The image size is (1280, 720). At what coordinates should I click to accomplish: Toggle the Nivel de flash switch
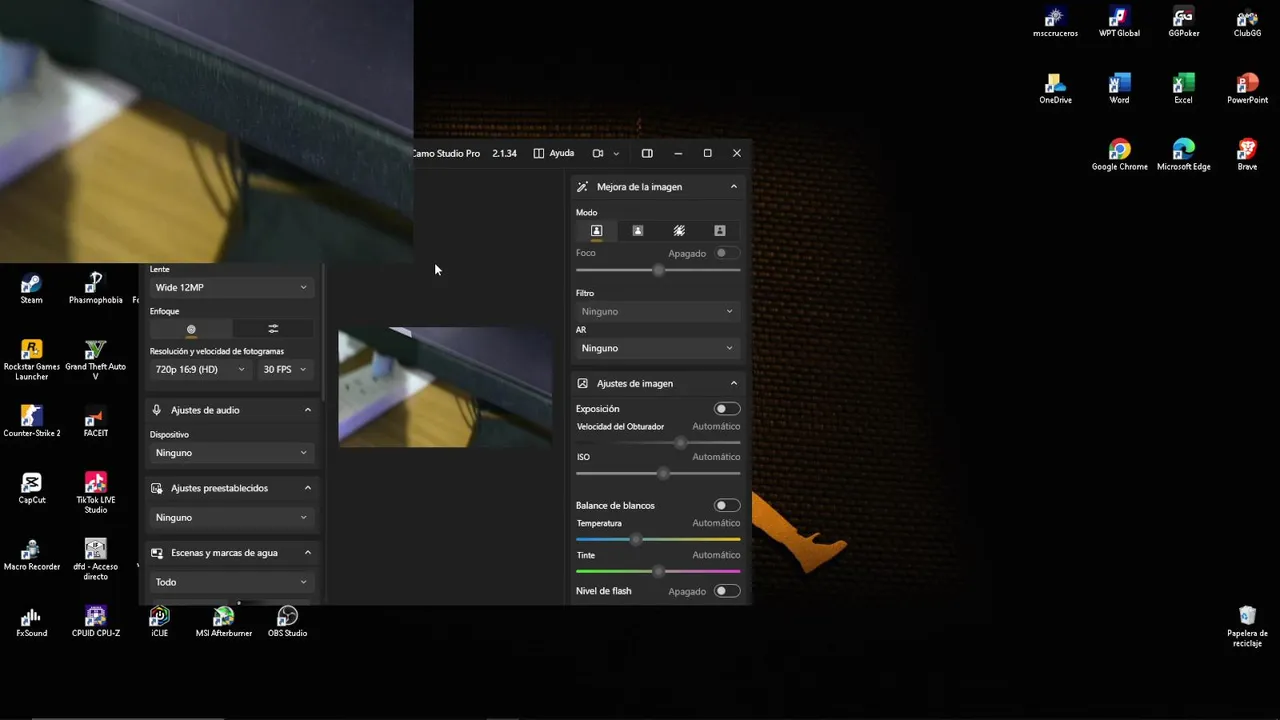click(x=727, y=591)
